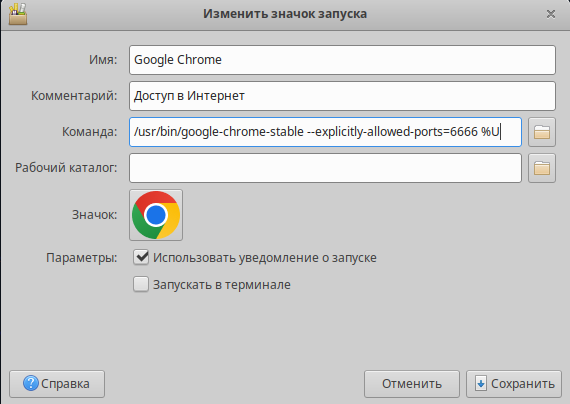Click into the Команда command field
Image resolution: width=570 pixels, height=404 pixels.
pyautogui.click(x=325, y=132)
